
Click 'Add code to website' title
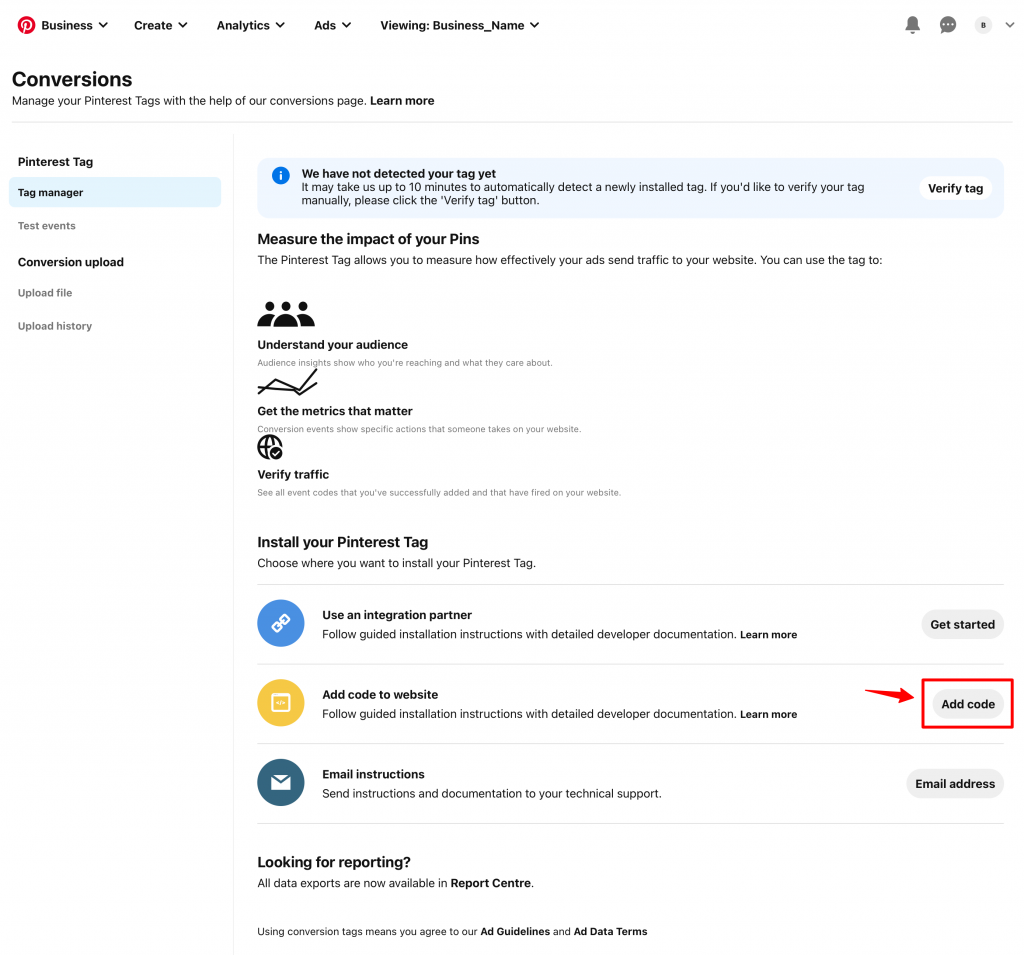(x=380, y=695)
